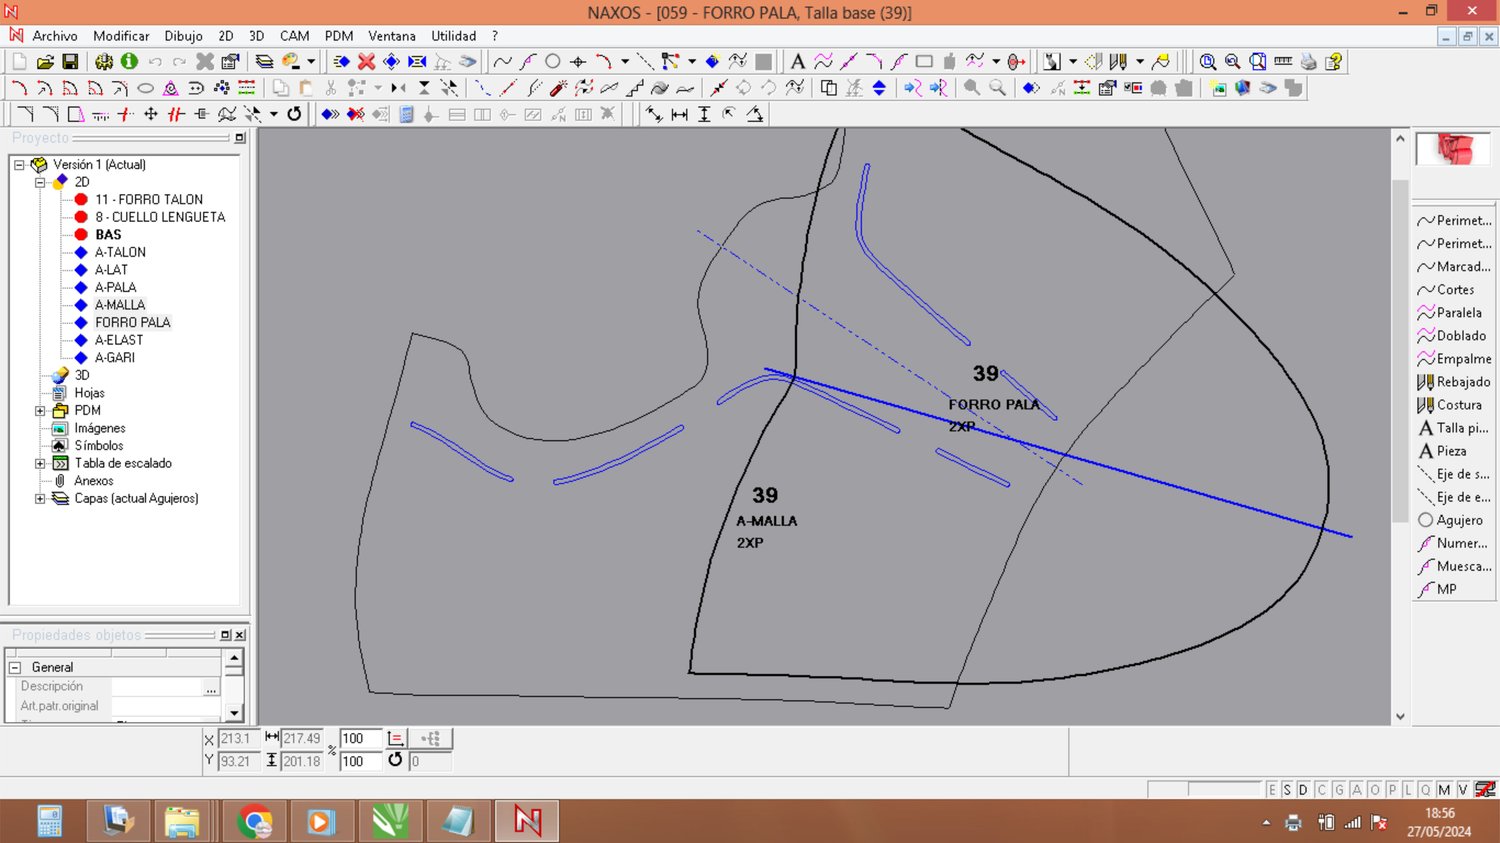
Task: Click the rectangle shape tool icon
Action: tap(924, 62)
